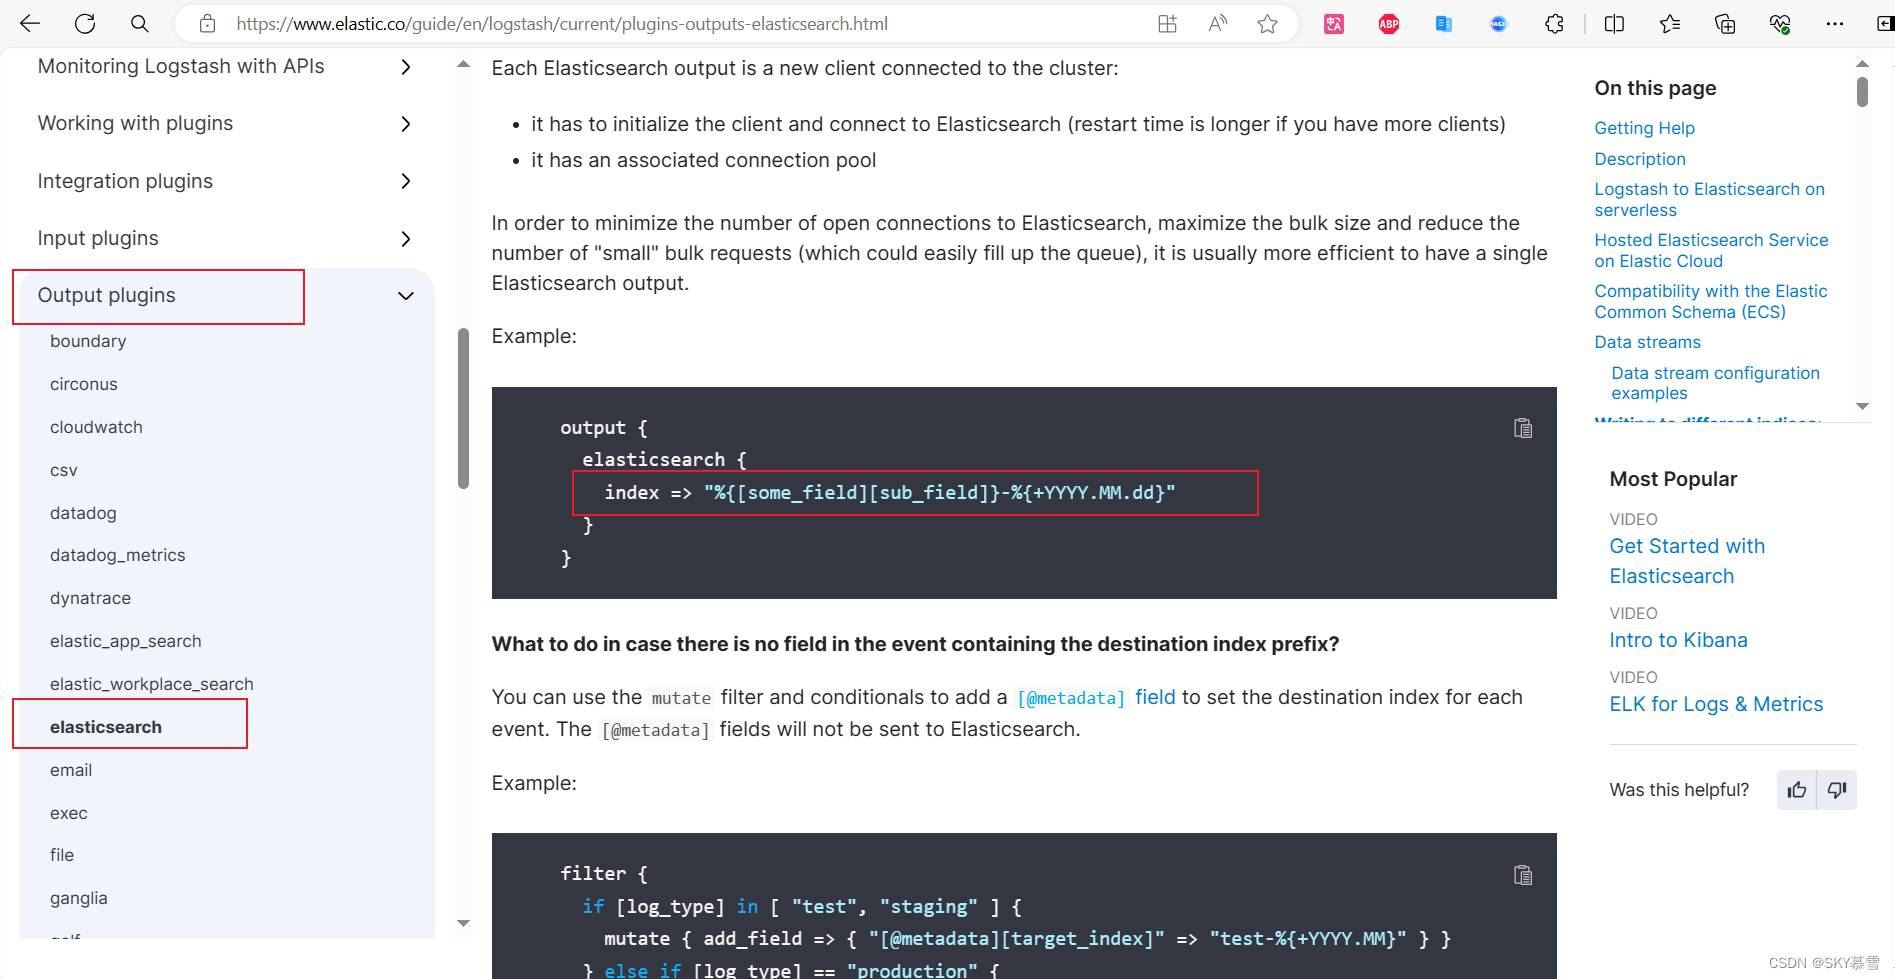The image size is (1895, 979).
Task: Copy the output code block
Action: coord(1523,428)
